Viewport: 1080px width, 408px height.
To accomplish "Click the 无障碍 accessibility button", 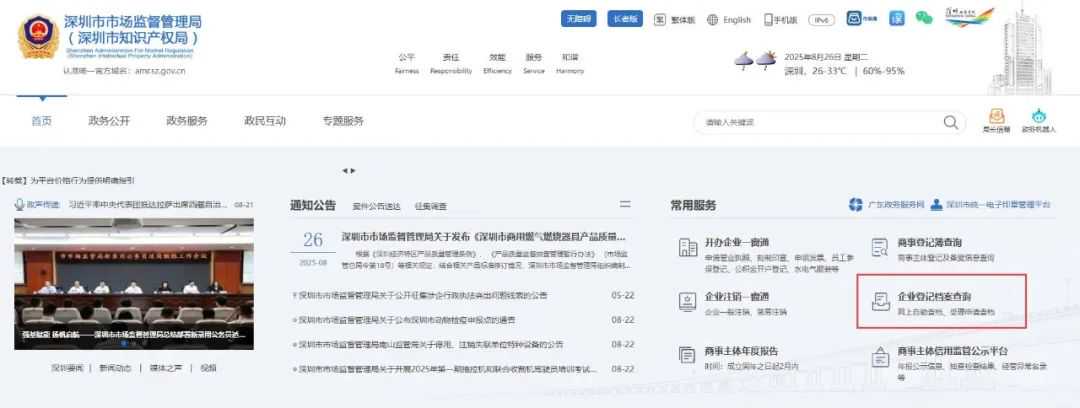I will 579,19.
